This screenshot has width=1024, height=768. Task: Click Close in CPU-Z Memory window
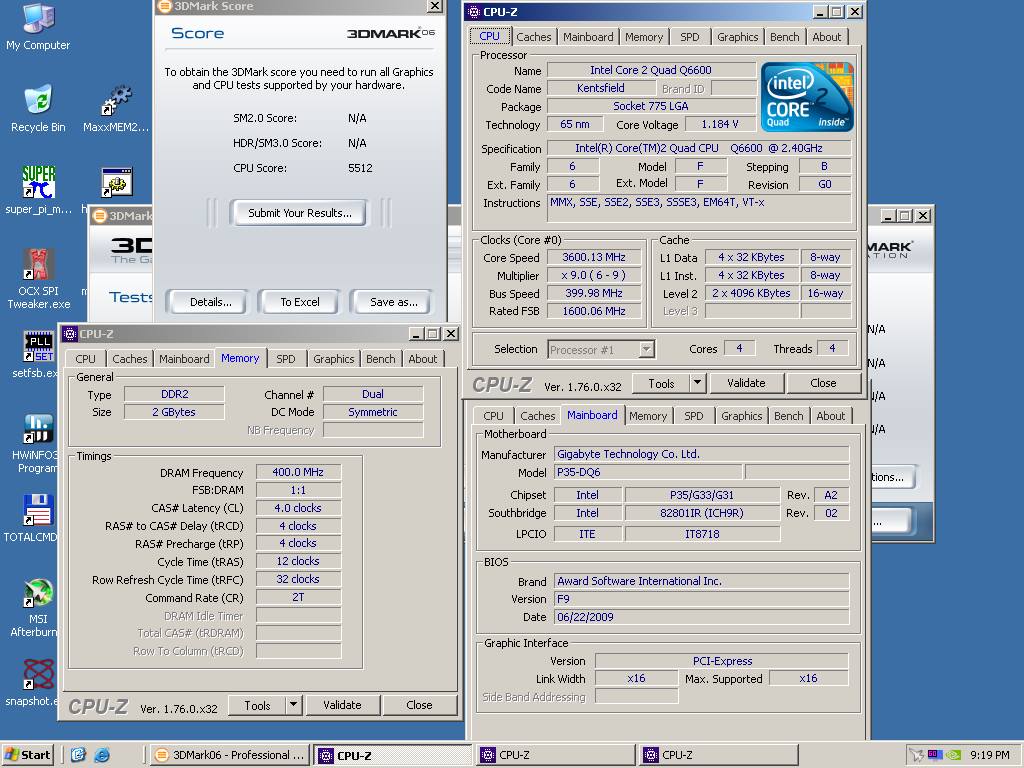coord(419,705)
